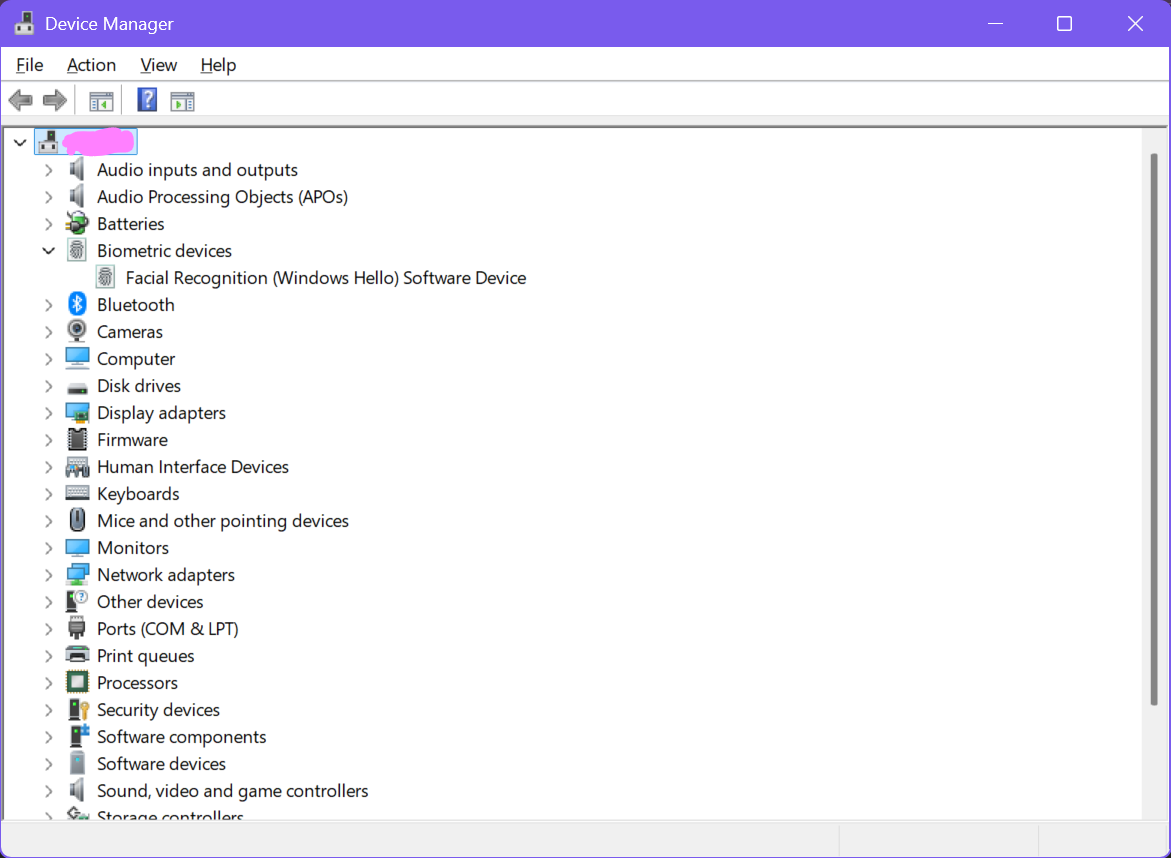The image size is (1171, 858).
Task: Expand the Audio inputs and outputs category
Action: click(49, 170)
